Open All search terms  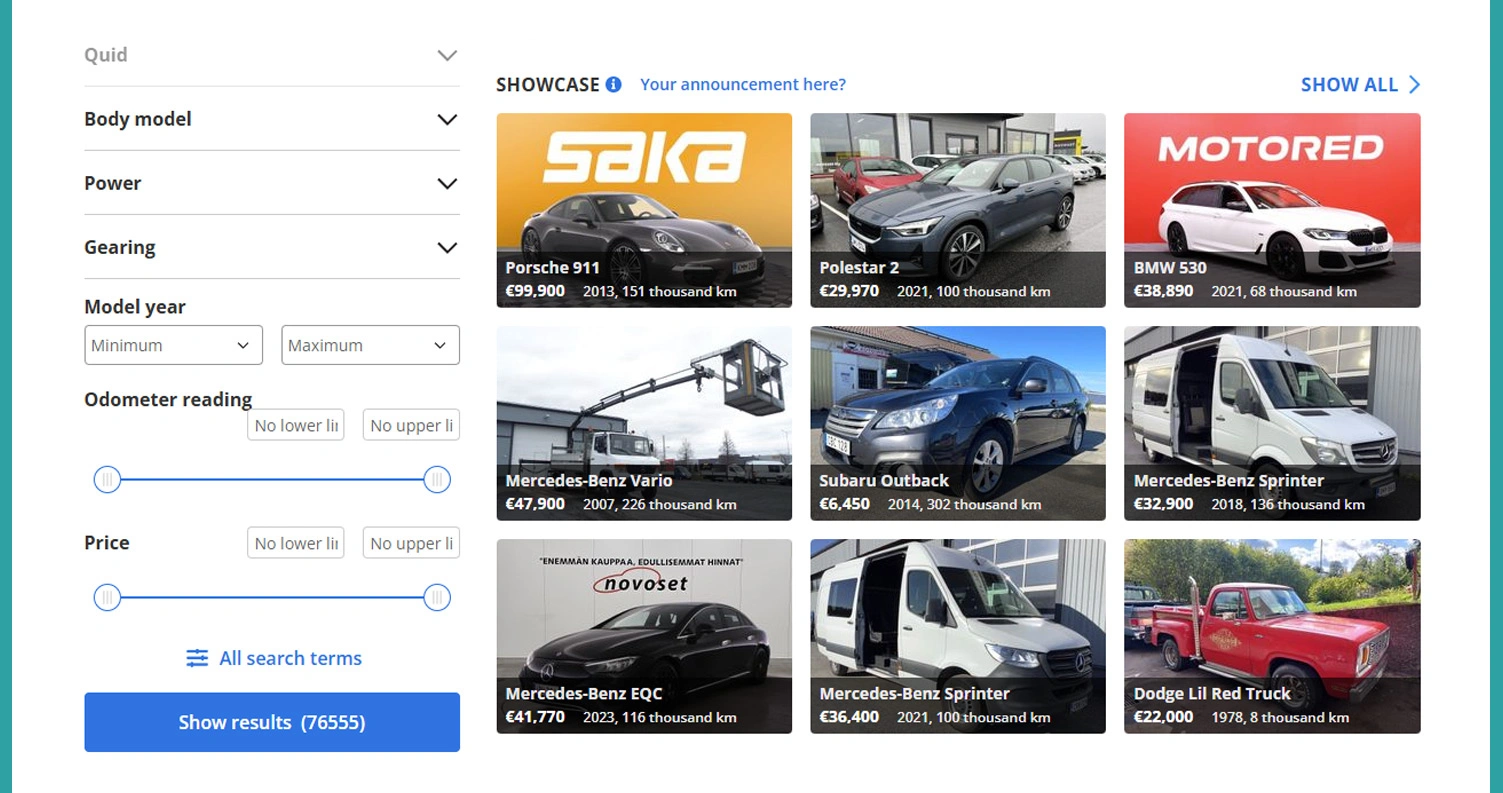pos(289,657)
